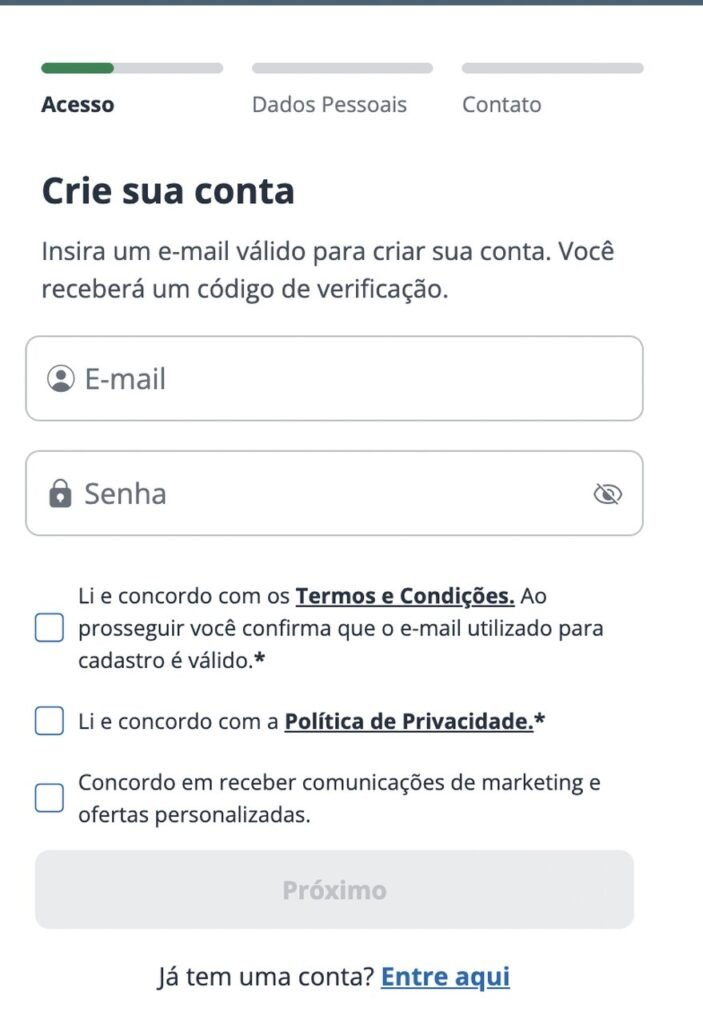Click the padlock icon in the Senha field
The image size is (703, 1024).
pos(62,493)
